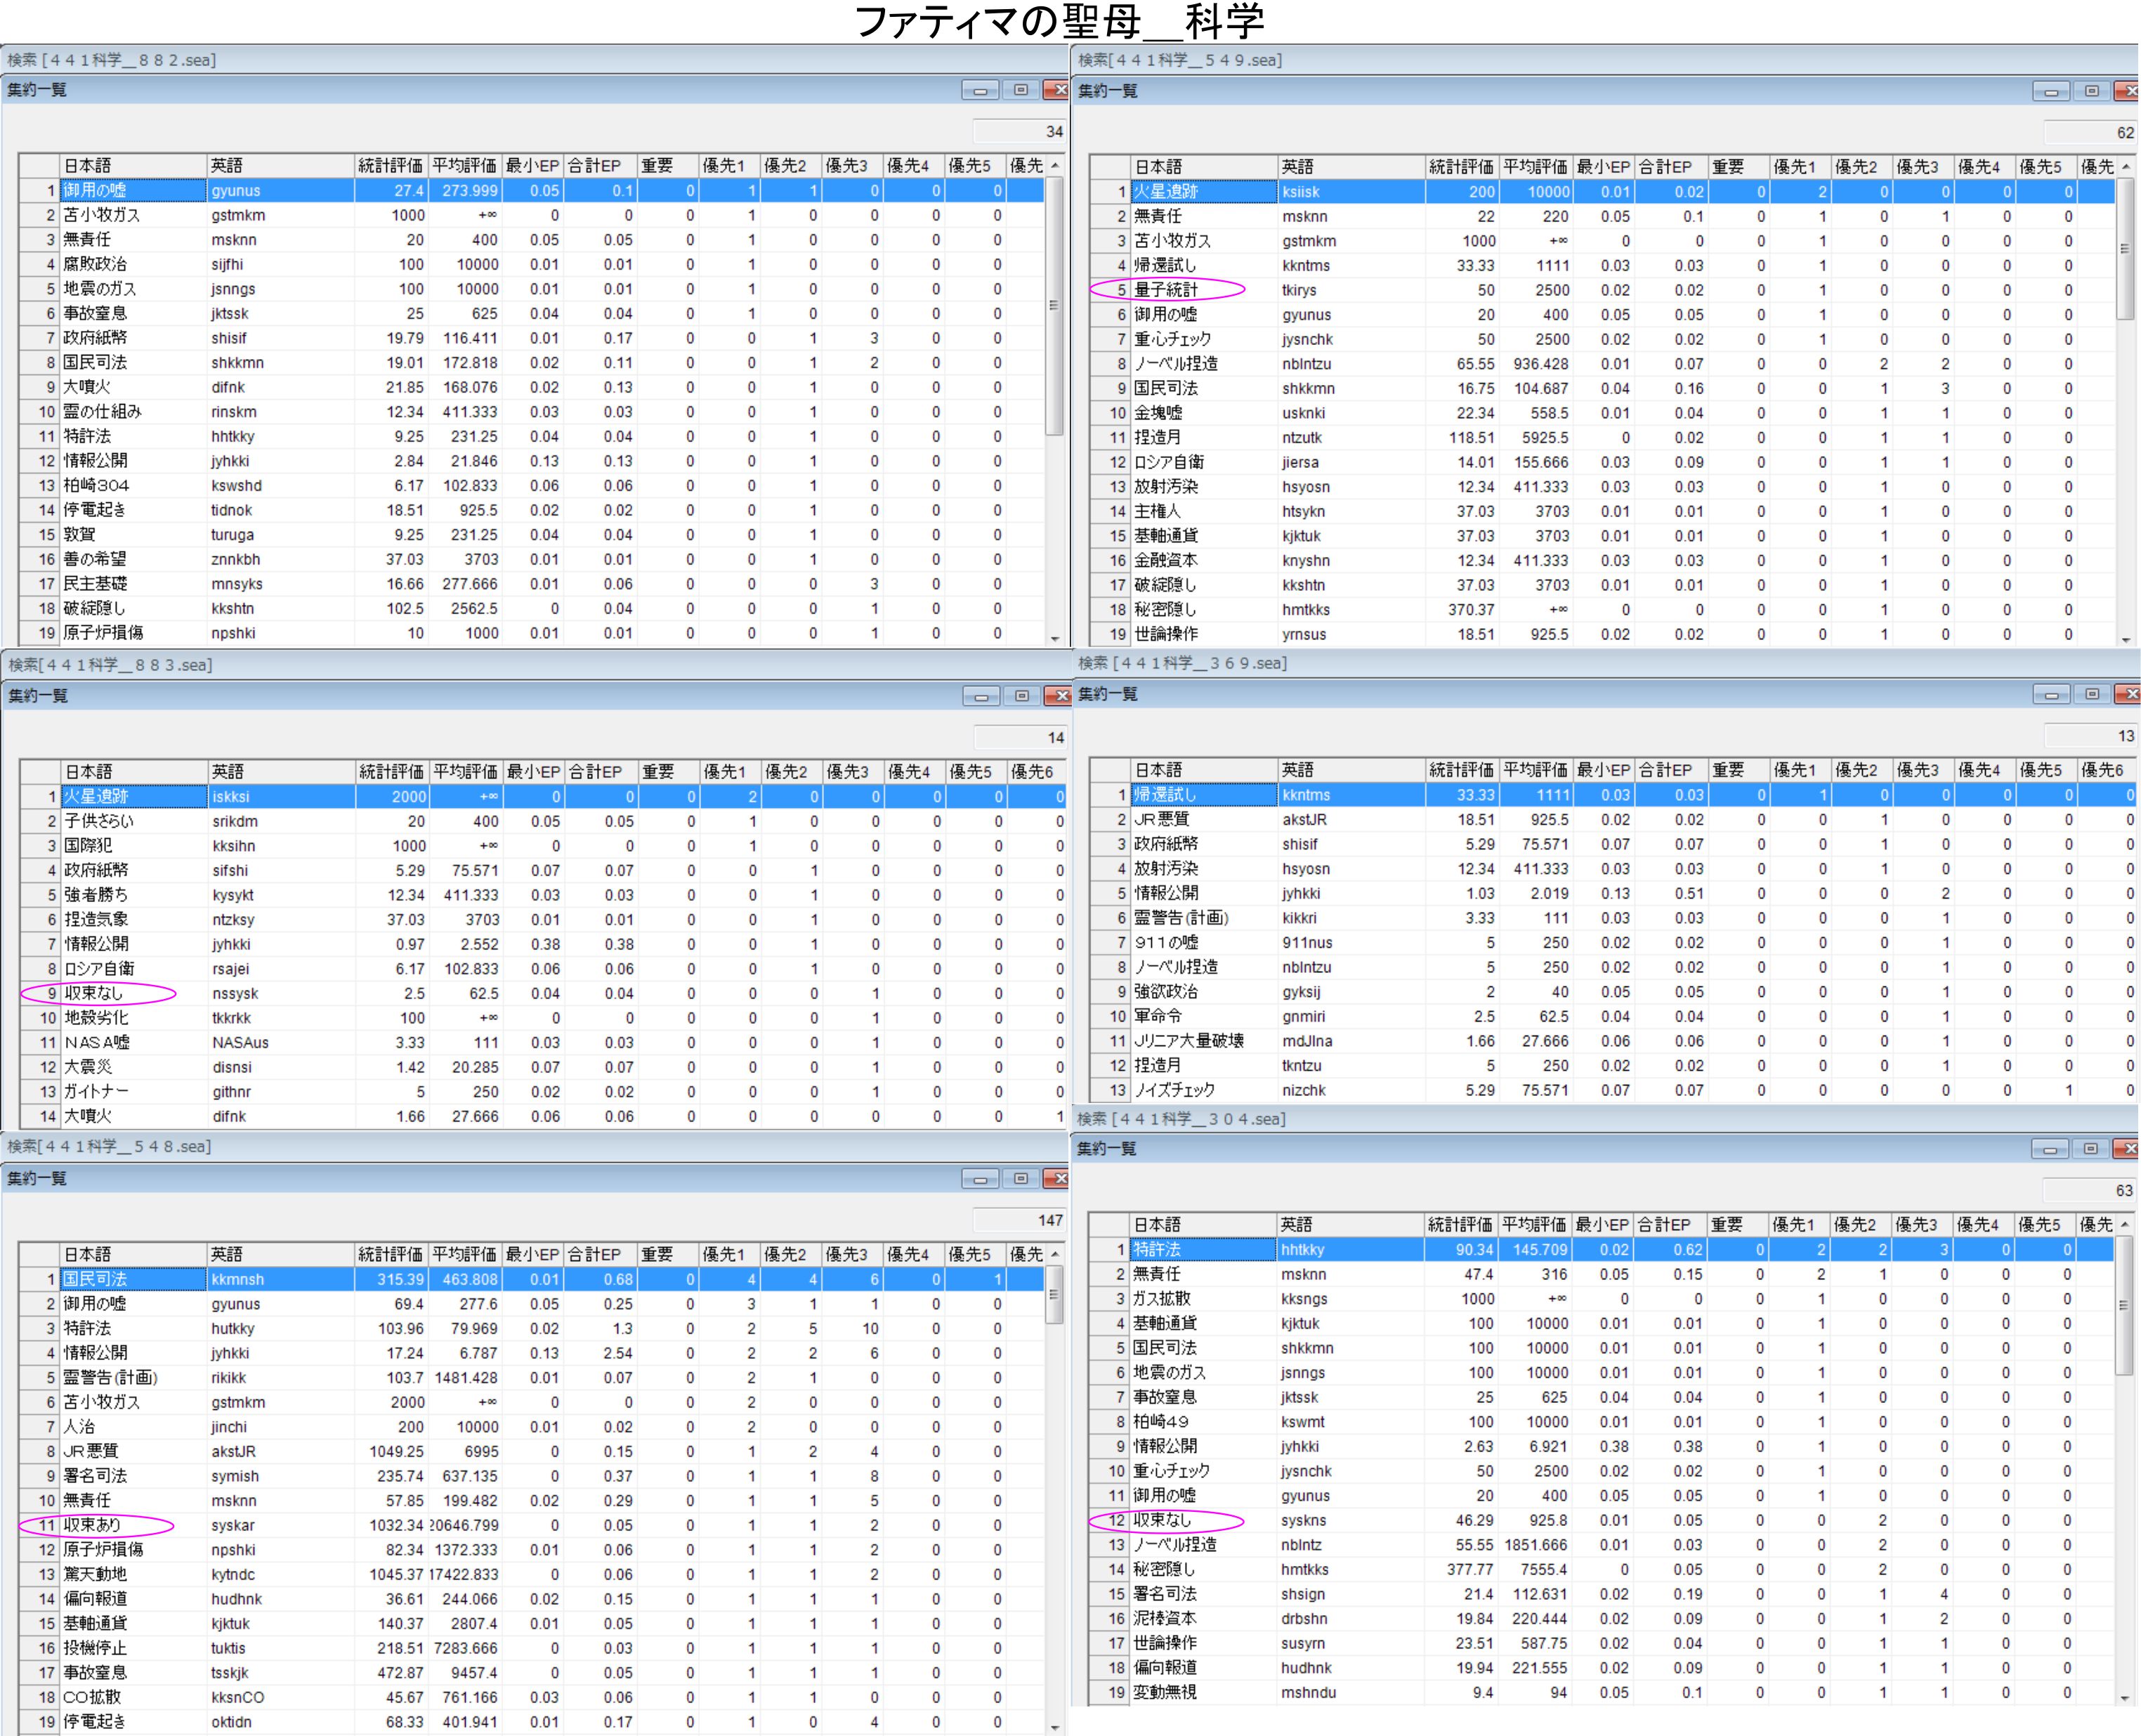Screen dimensions: 2141x1736
Task: Click the count field showing 147
Action: 1019,1221
